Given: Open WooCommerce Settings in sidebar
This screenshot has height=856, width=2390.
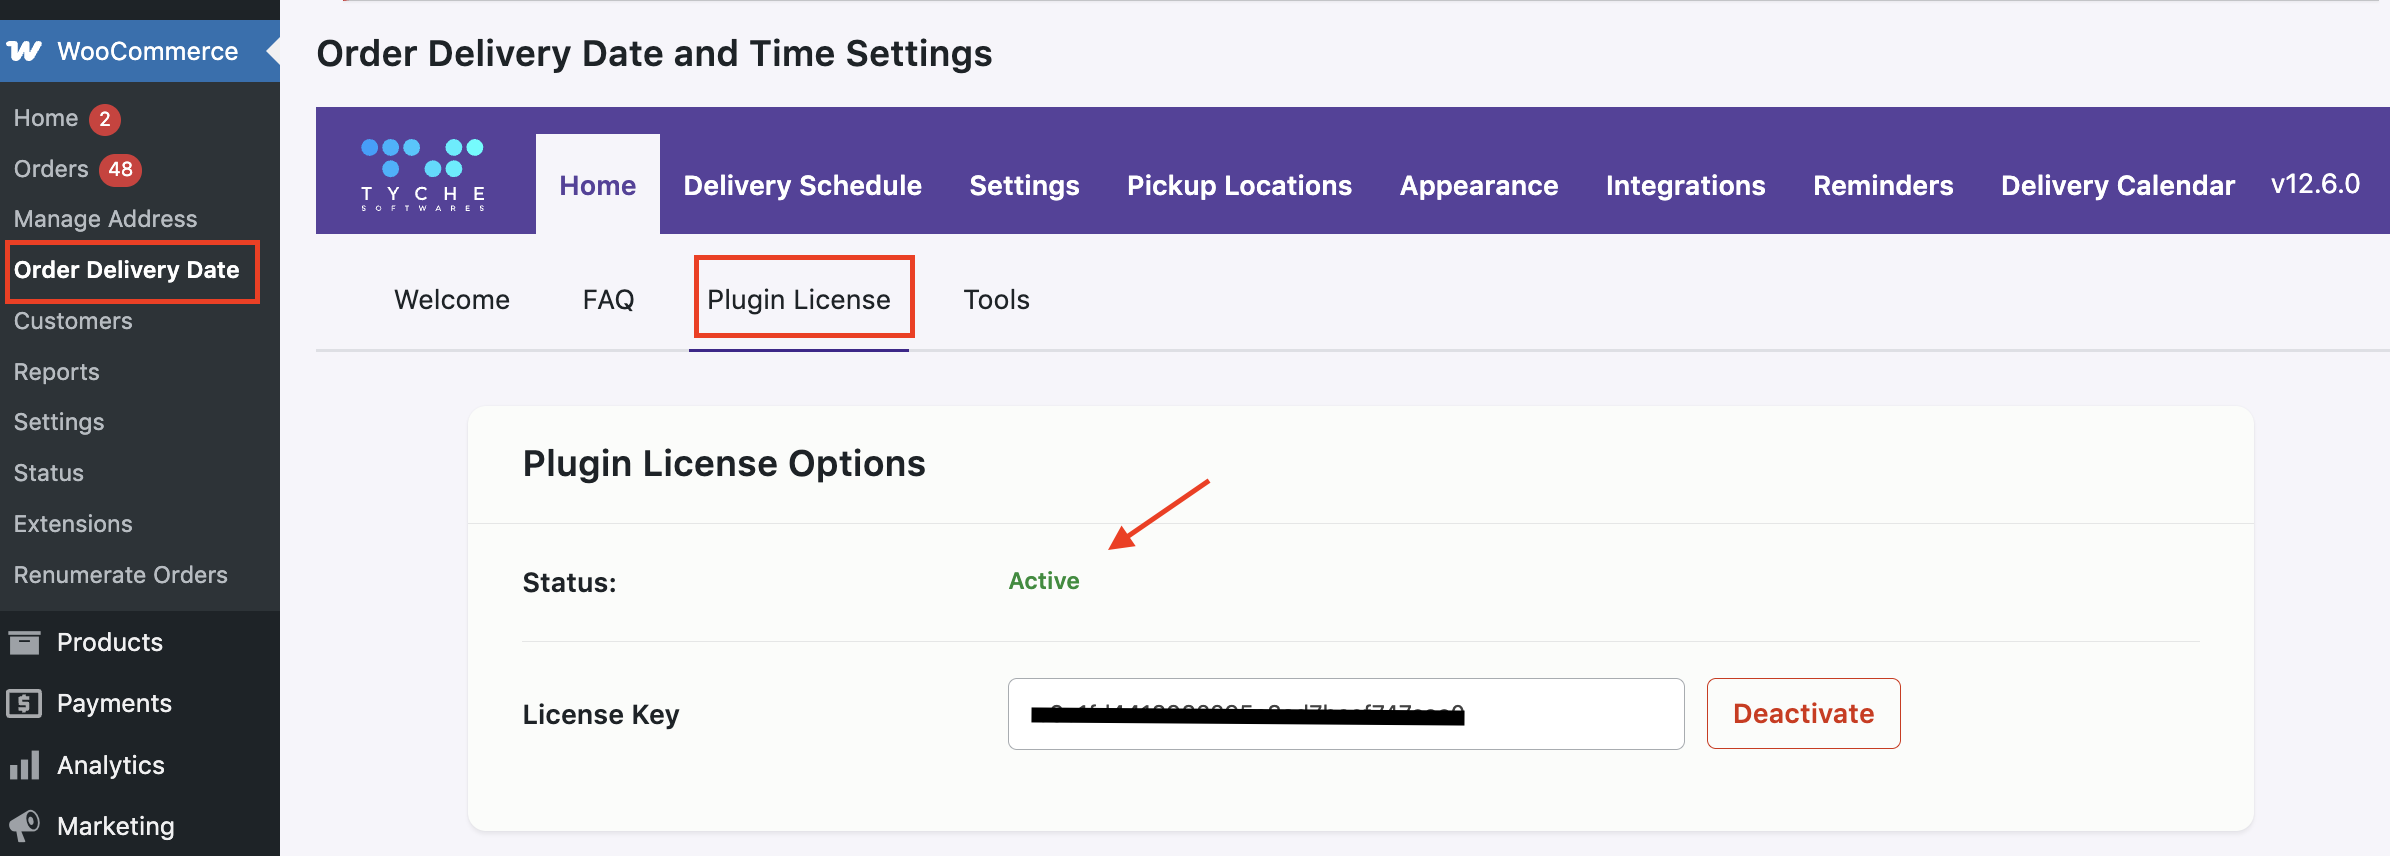Looking at the screenshot, I should pyautogui.click(x=59, y=422).
